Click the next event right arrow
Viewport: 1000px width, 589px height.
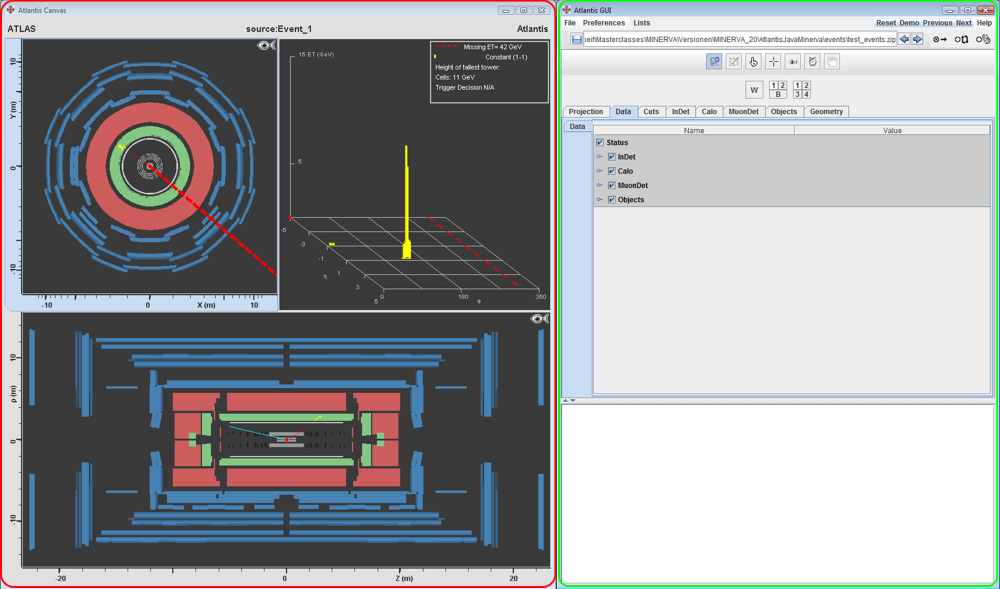coord(917,40)
